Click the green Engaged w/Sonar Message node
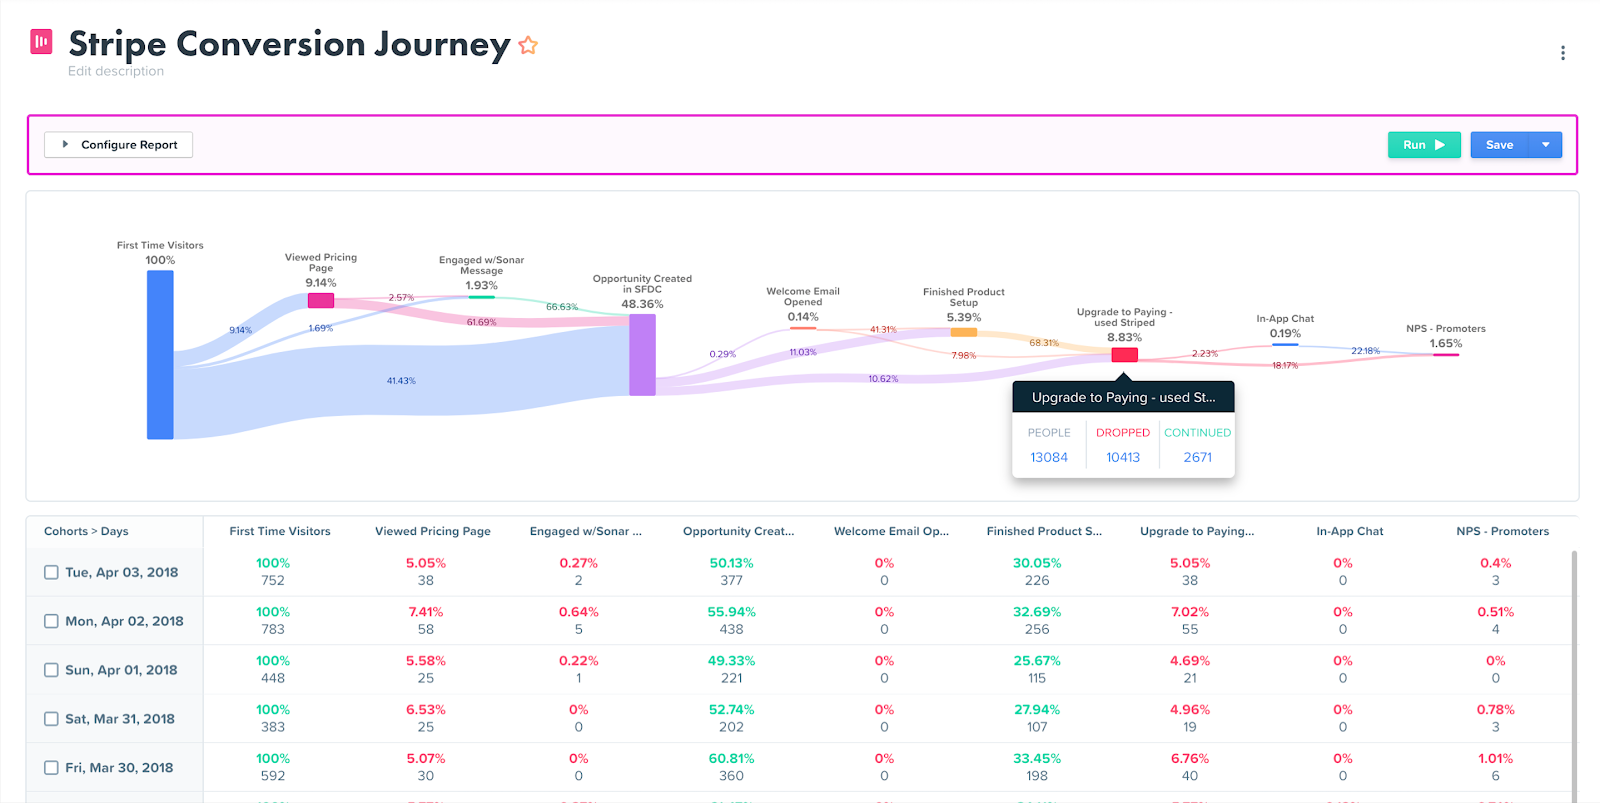The image size is (1600, 803). pyautogui.click(x=481, y=297)
